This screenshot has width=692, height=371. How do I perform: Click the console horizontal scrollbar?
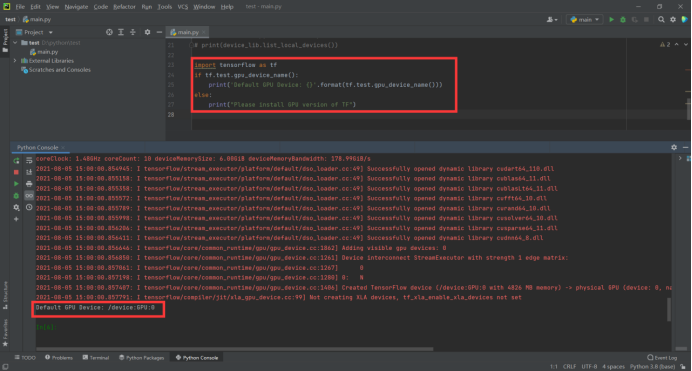tap(235, 349)
